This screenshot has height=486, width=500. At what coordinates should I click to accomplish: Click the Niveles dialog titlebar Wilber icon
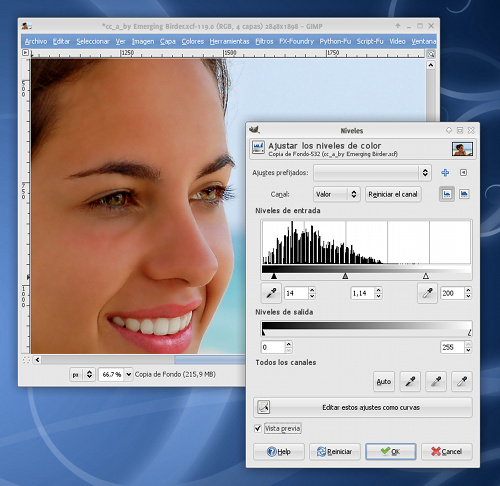[255, 129]
